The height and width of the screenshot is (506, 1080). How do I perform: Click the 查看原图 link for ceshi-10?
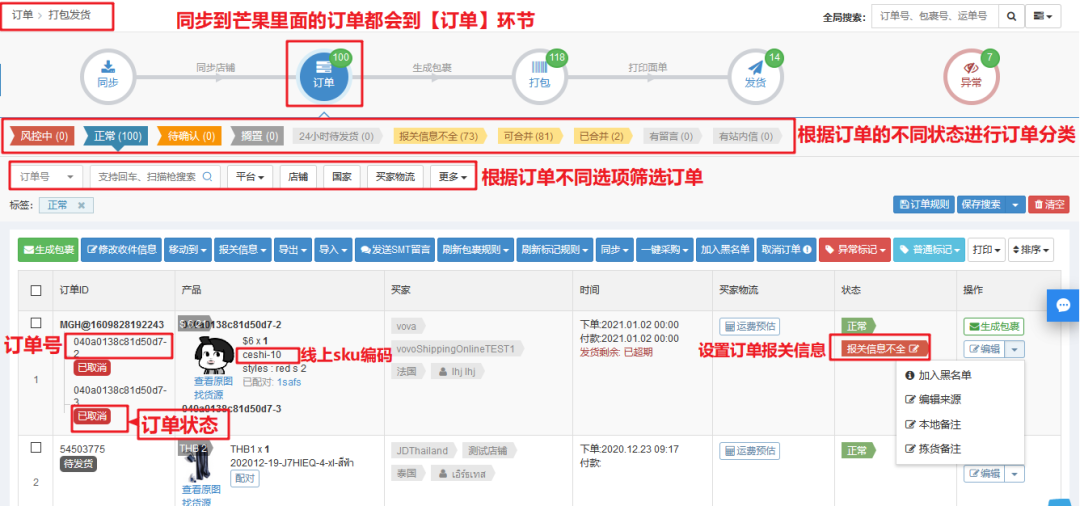tap(214, 381)
